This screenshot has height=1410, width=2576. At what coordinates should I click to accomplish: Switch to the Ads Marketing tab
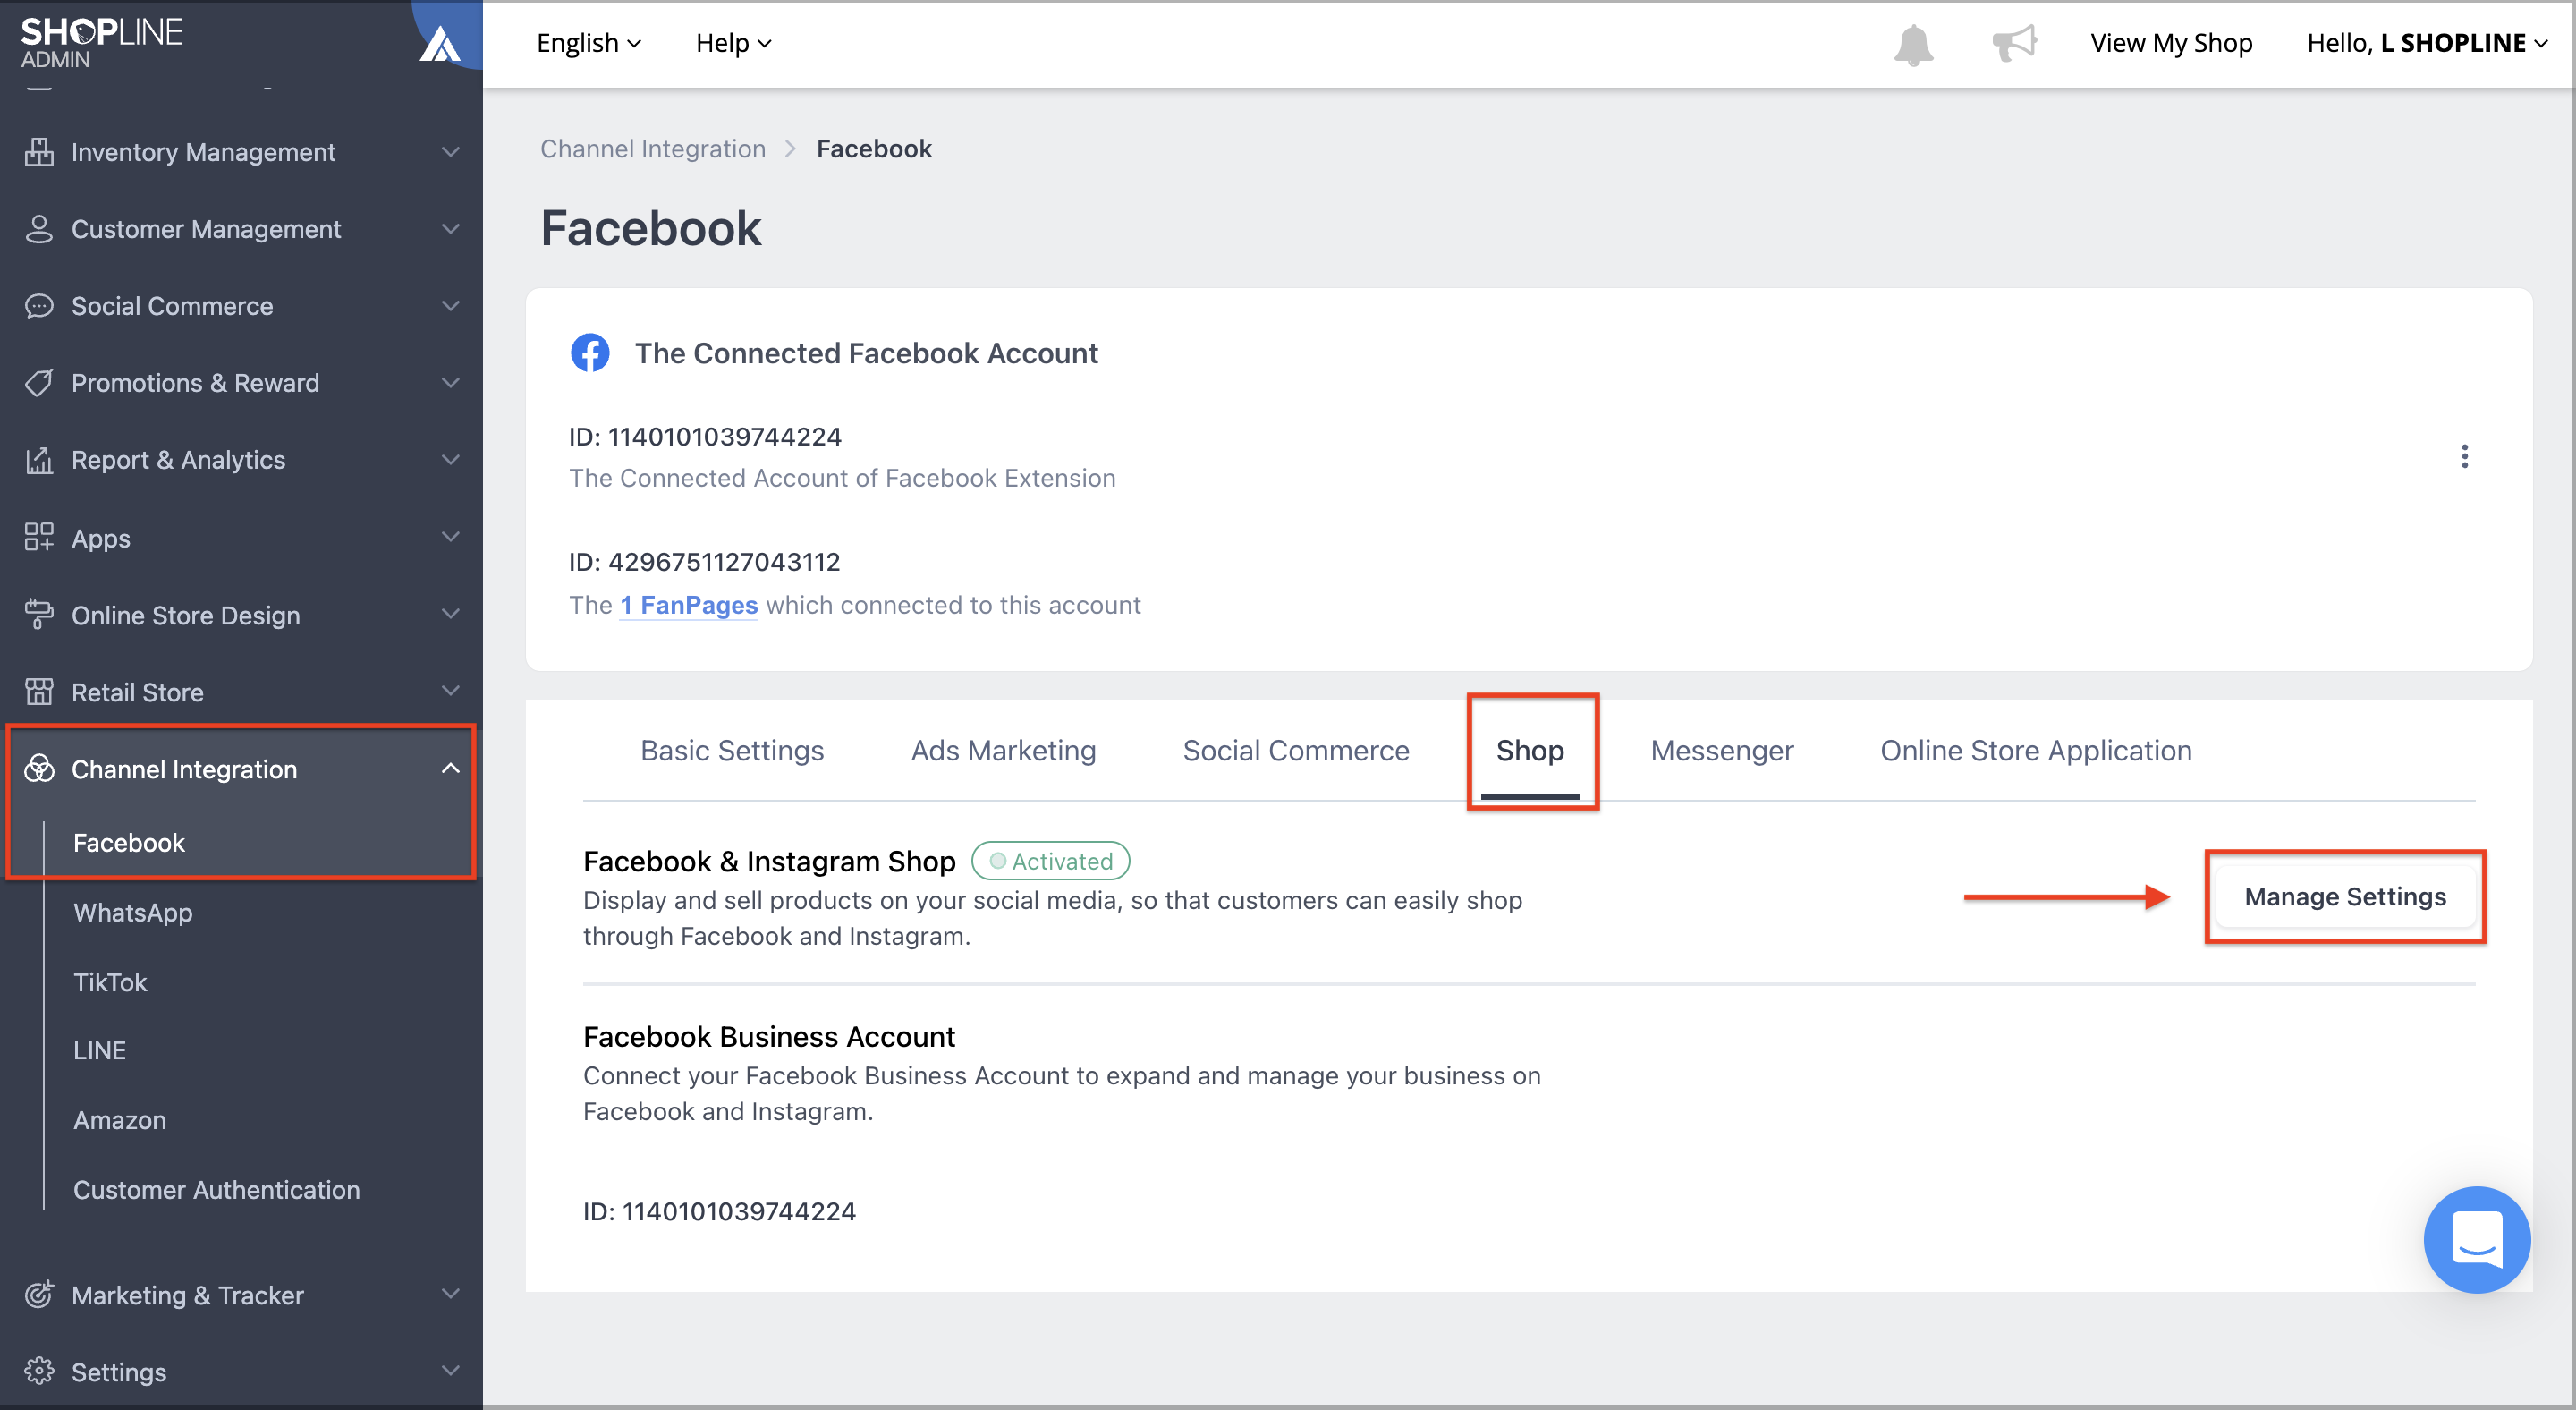tap(1003, 750)
